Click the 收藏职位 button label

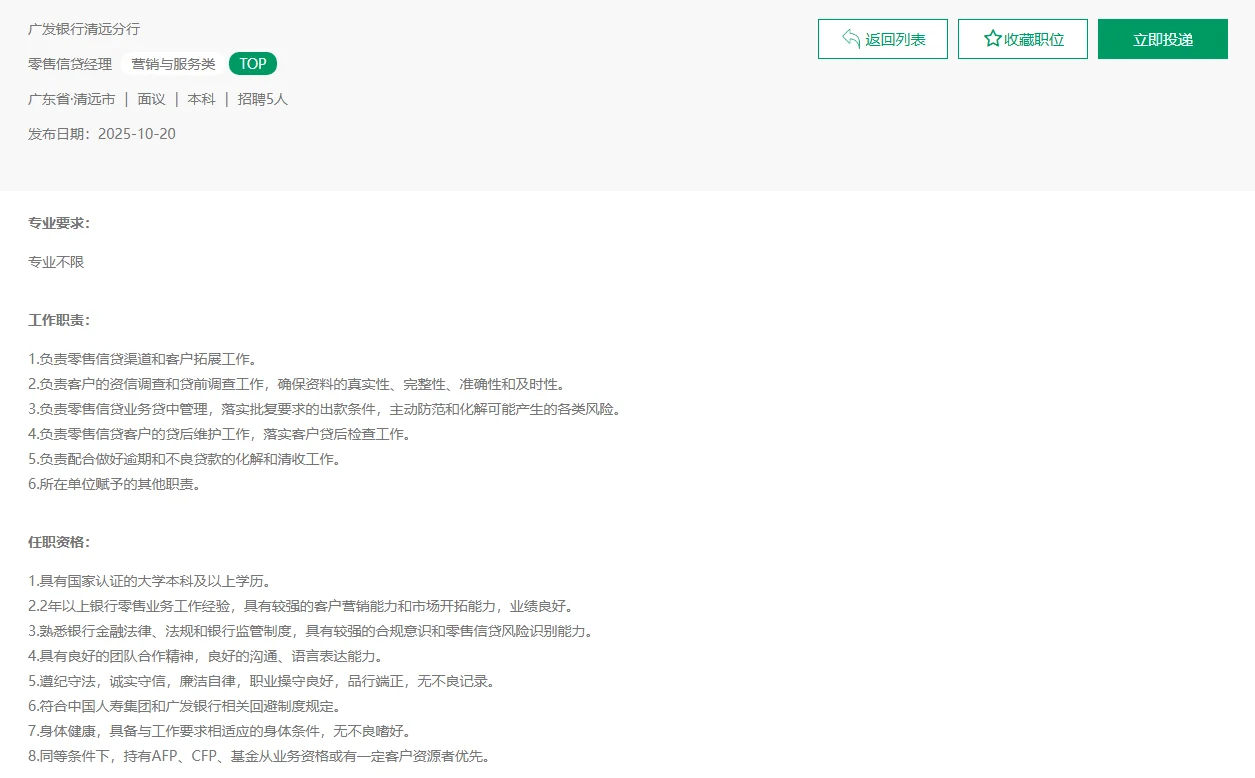coord(1034,40)
